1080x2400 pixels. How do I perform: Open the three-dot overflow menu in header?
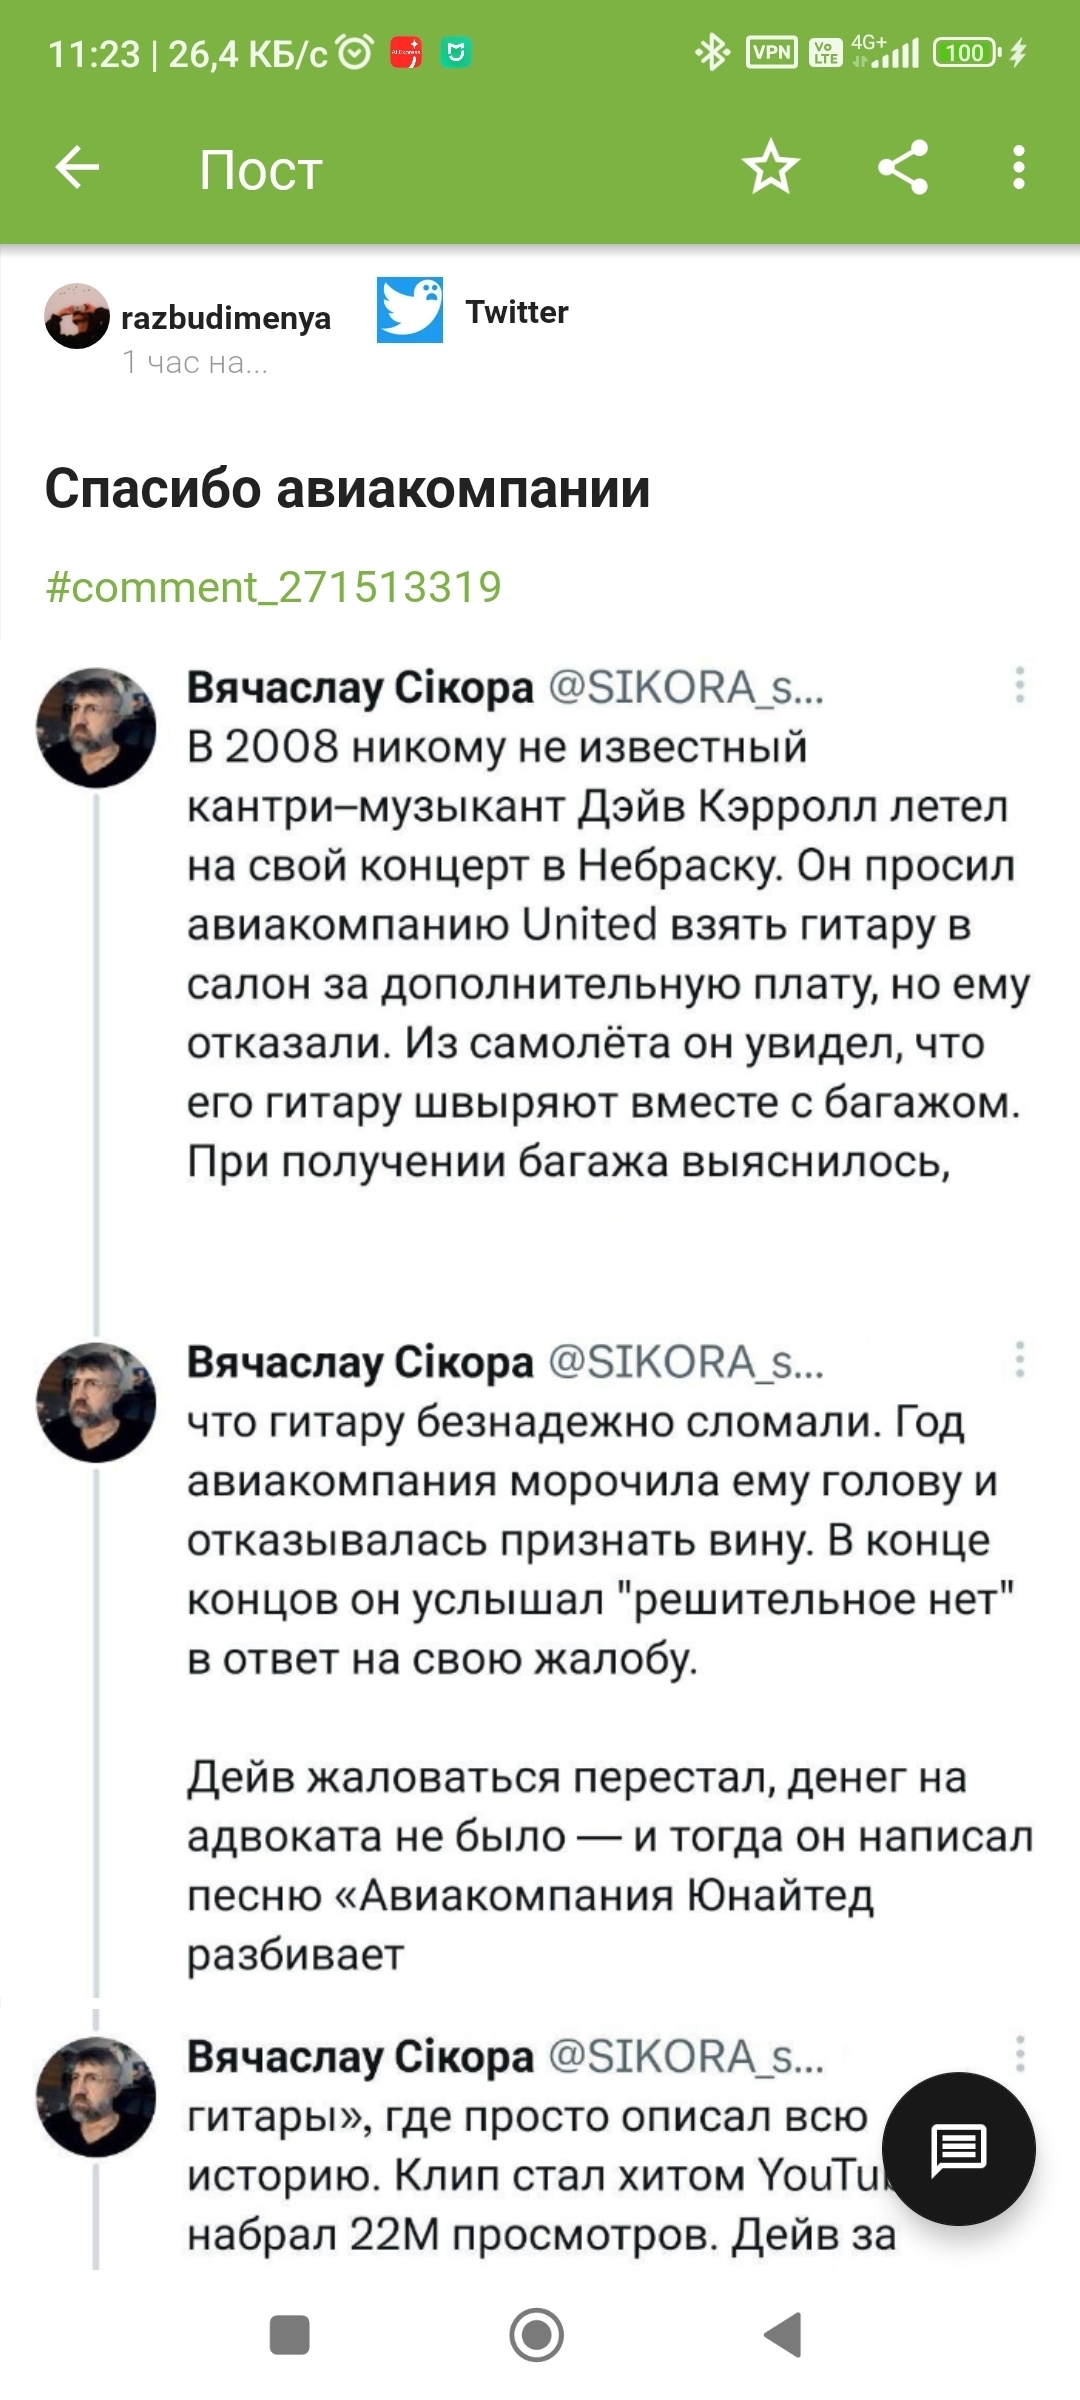point(1019,167)
